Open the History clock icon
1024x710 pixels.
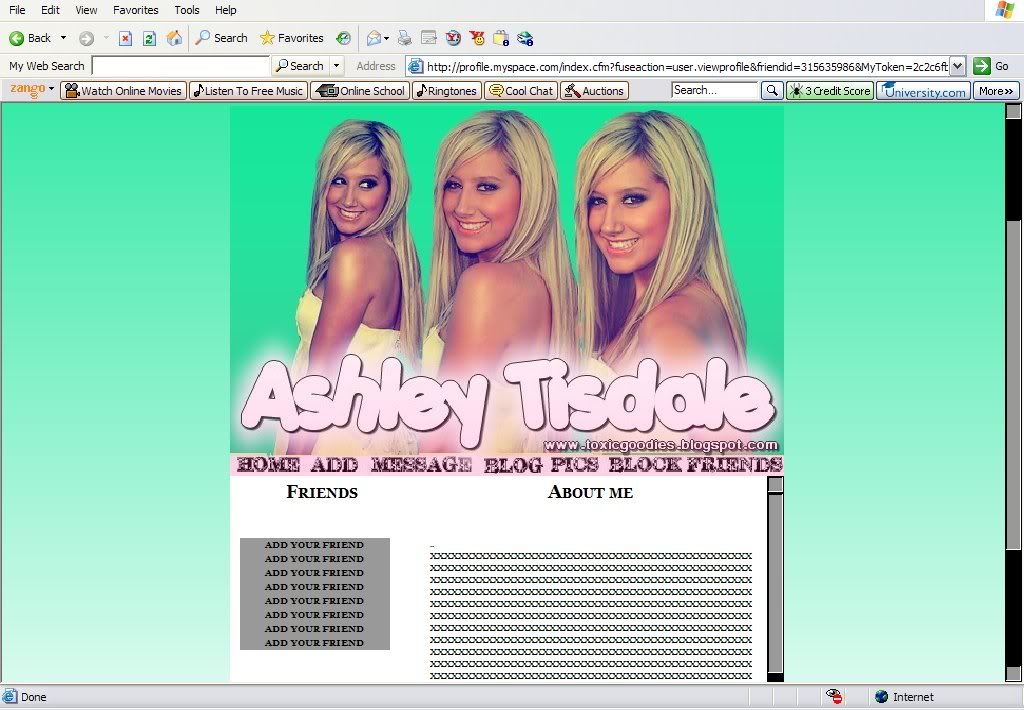[344, 39]
